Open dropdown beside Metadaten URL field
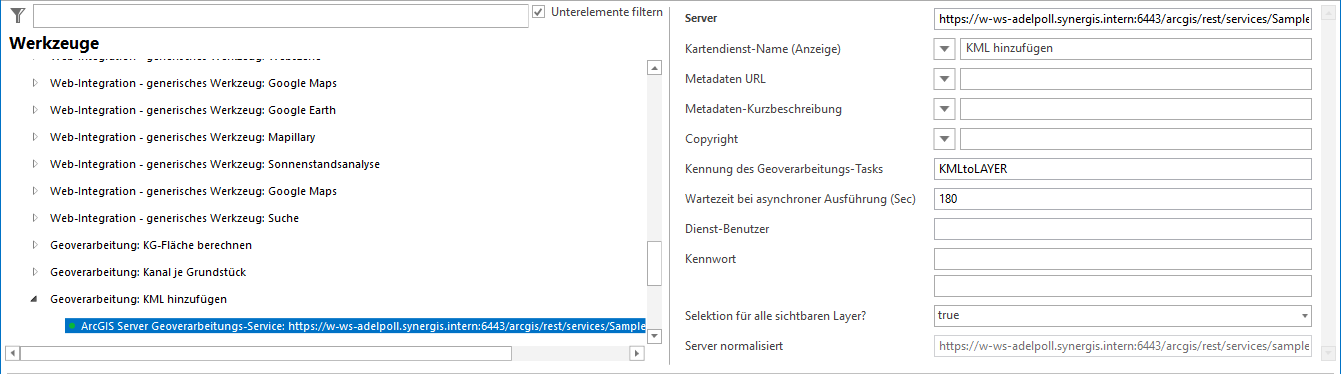This screenshot has height=374, width=1341. pyautogui.click(x=945, y=79)
